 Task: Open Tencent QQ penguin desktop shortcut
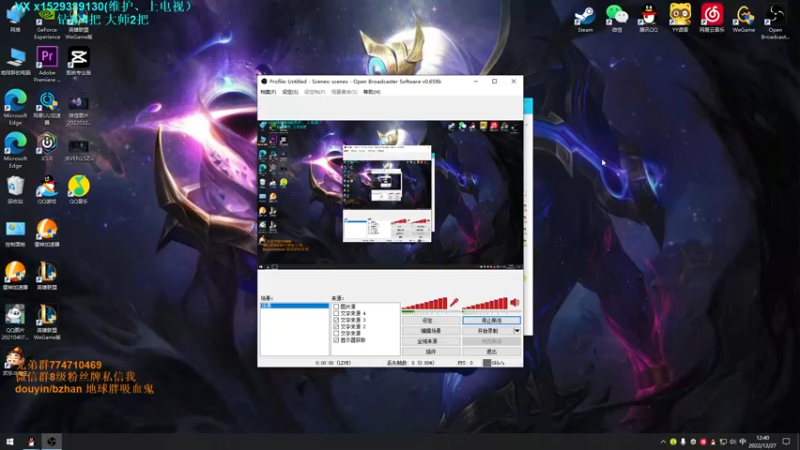[x=648, y=18]
